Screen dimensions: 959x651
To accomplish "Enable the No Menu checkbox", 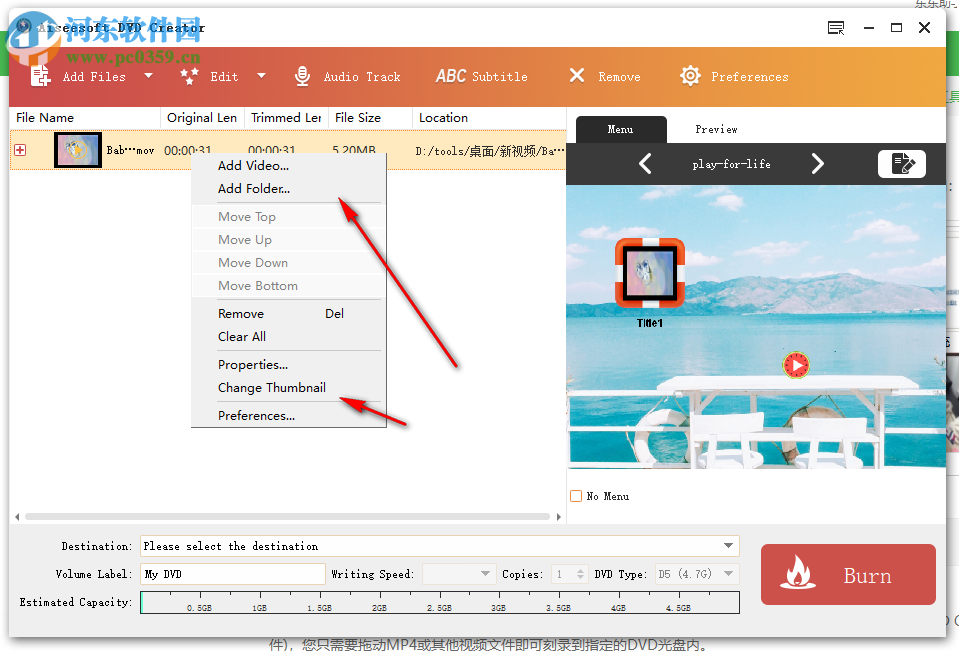I will click(576, 495).
